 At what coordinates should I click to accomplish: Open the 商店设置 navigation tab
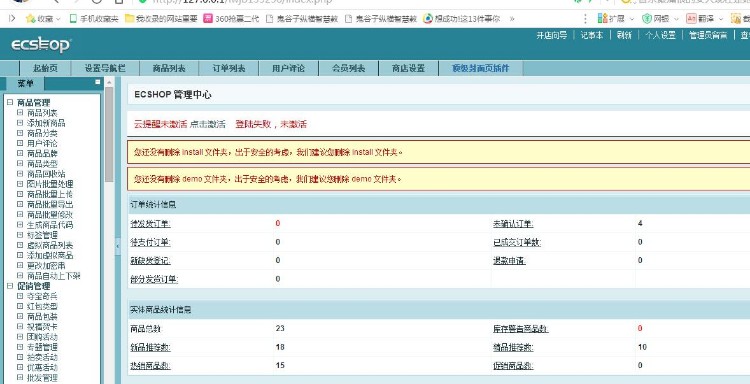point(408,68)
